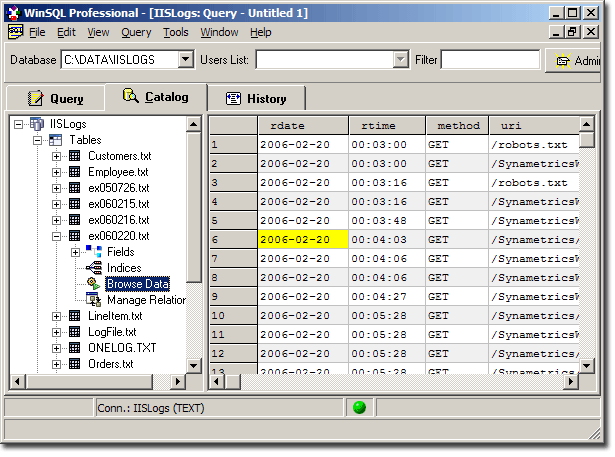Click the uri column header
The width and height of the screenshot is (615, 457).
(534, 126)
